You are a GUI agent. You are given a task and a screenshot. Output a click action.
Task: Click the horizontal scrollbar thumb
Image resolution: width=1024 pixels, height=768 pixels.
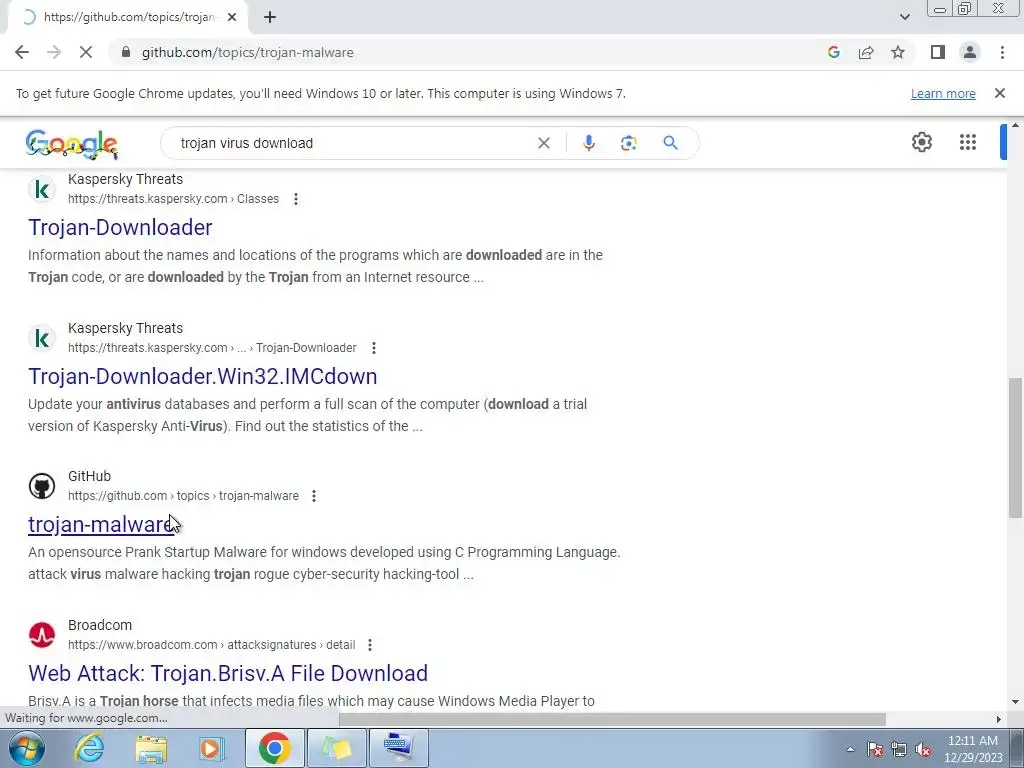[x=612, y=719]
